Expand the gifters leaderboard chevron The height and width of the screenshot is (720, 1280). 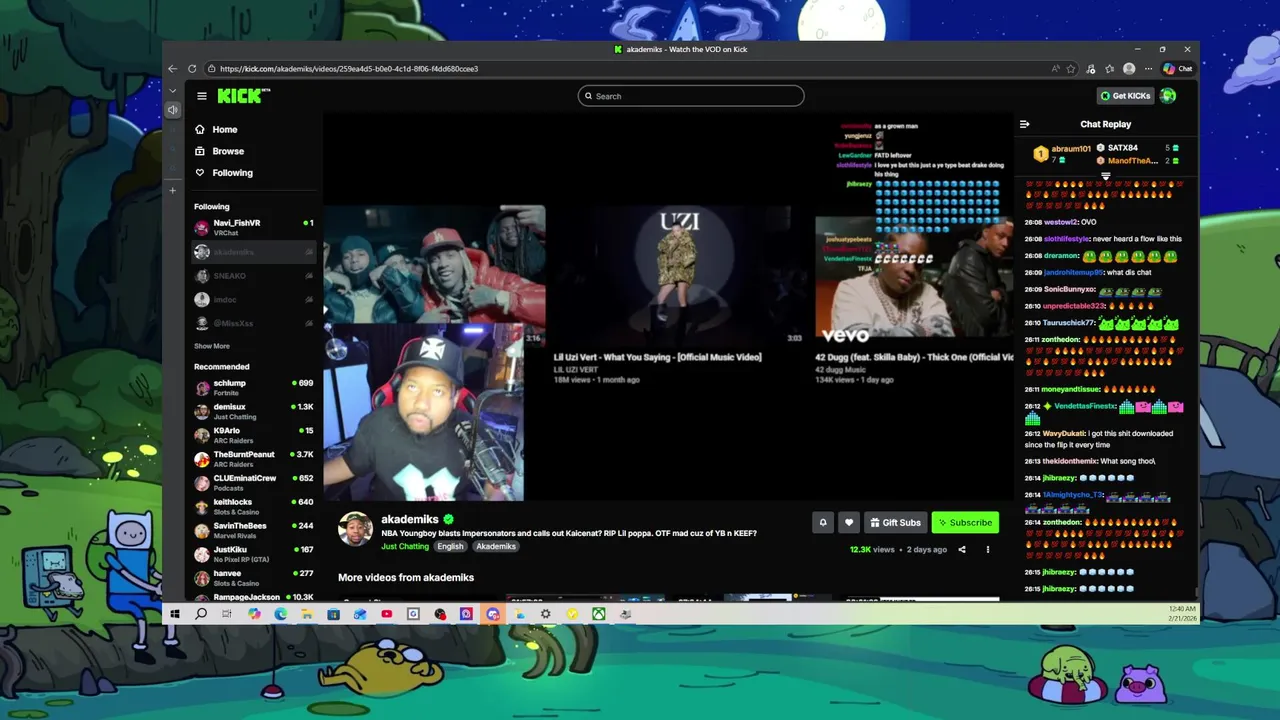1106,176
